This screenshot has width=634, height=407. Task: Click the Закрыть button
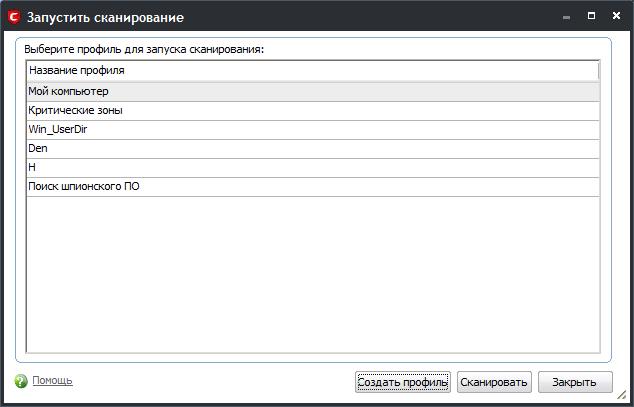[575, 382]
